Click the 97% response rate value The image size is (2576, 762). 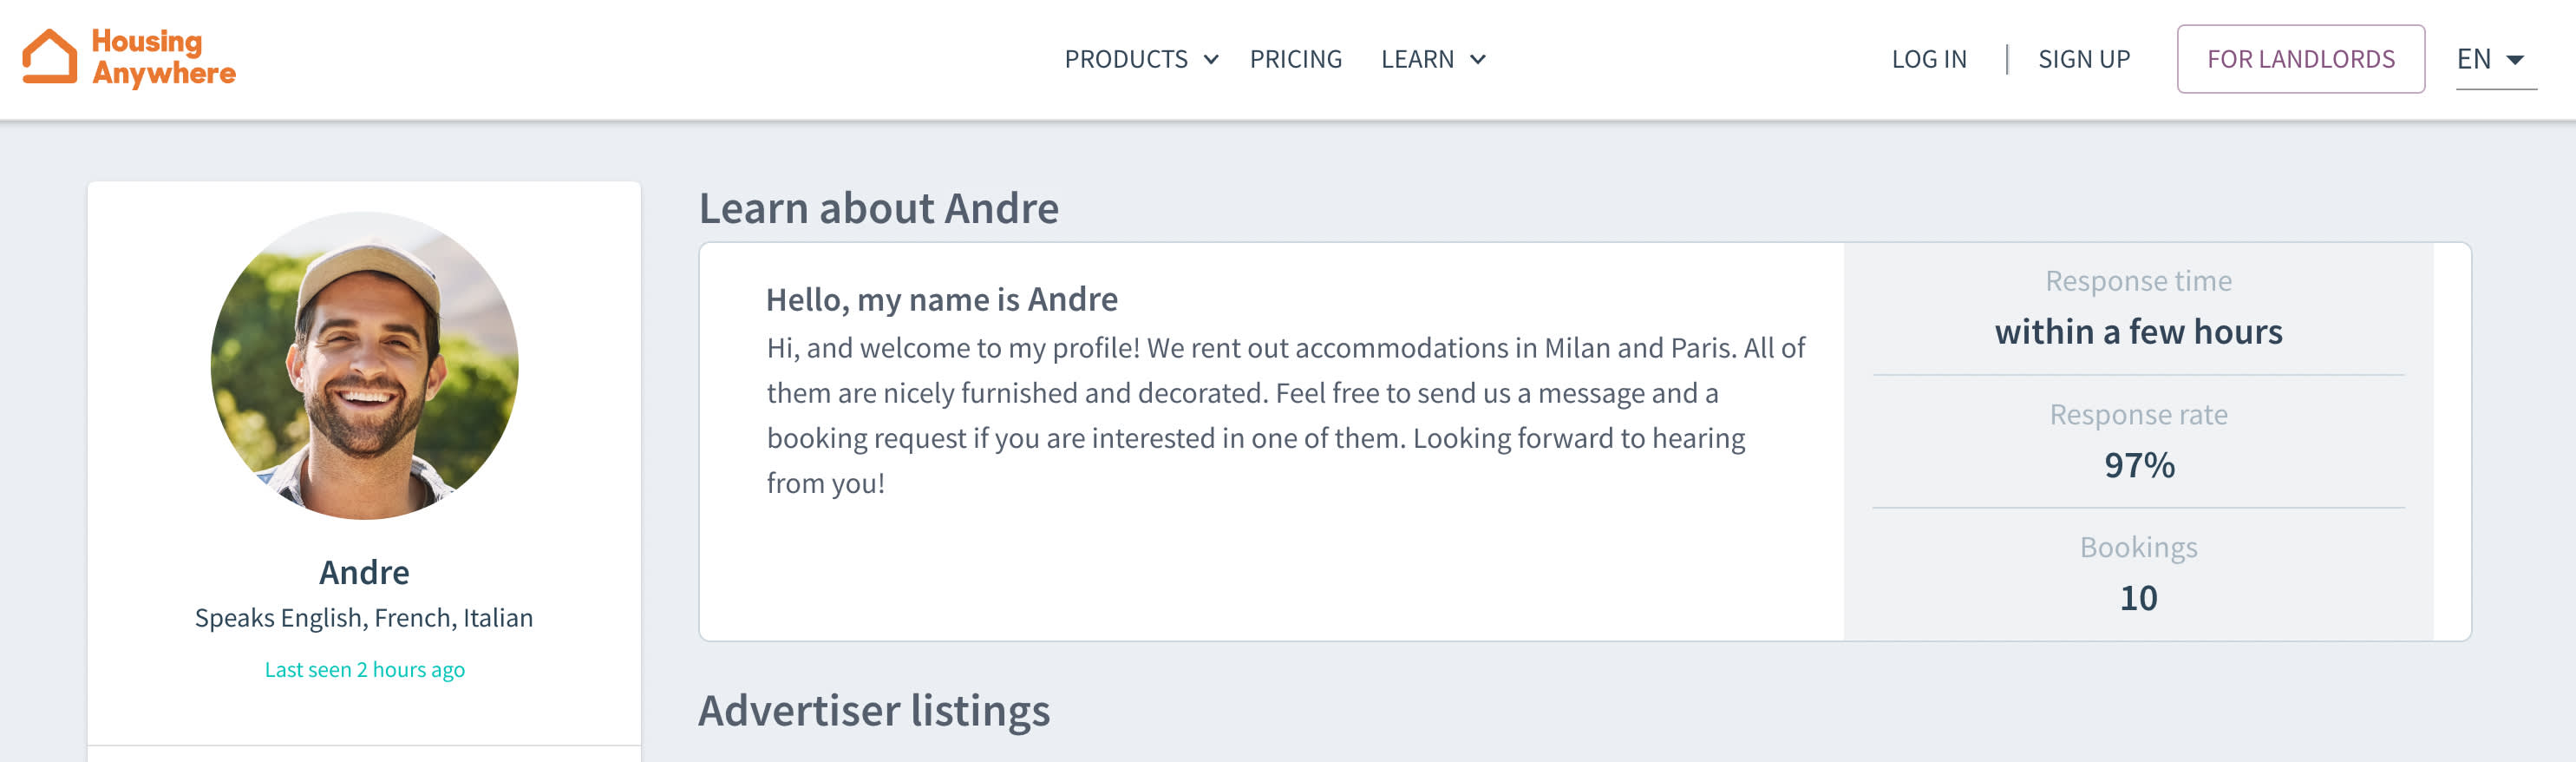2138,465
